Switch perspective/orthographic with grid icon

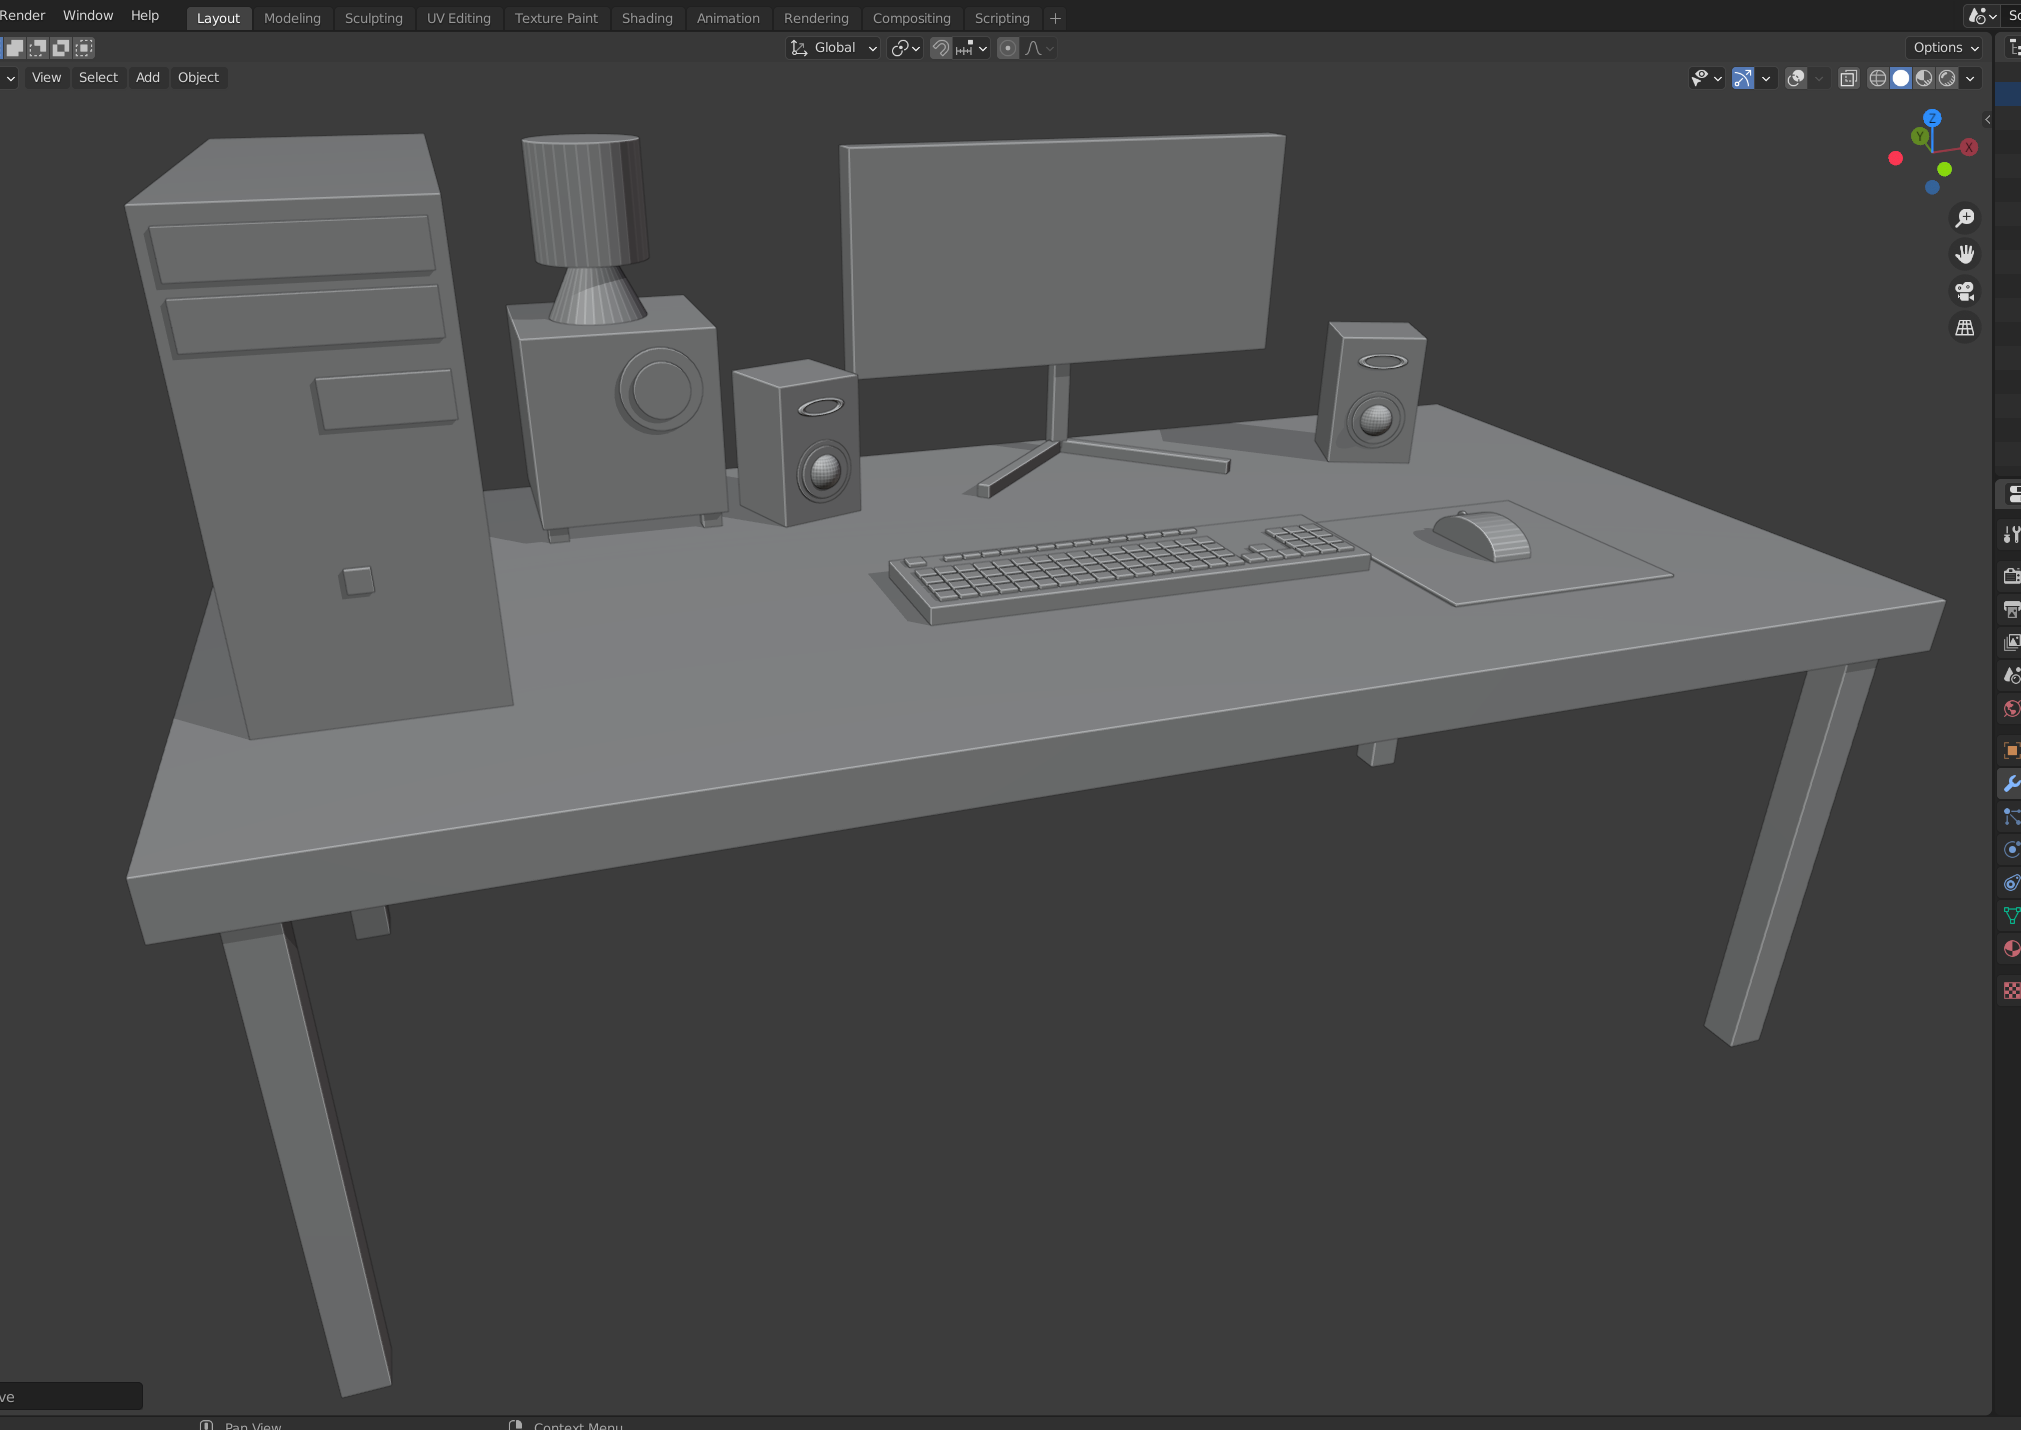[1965, 328]
